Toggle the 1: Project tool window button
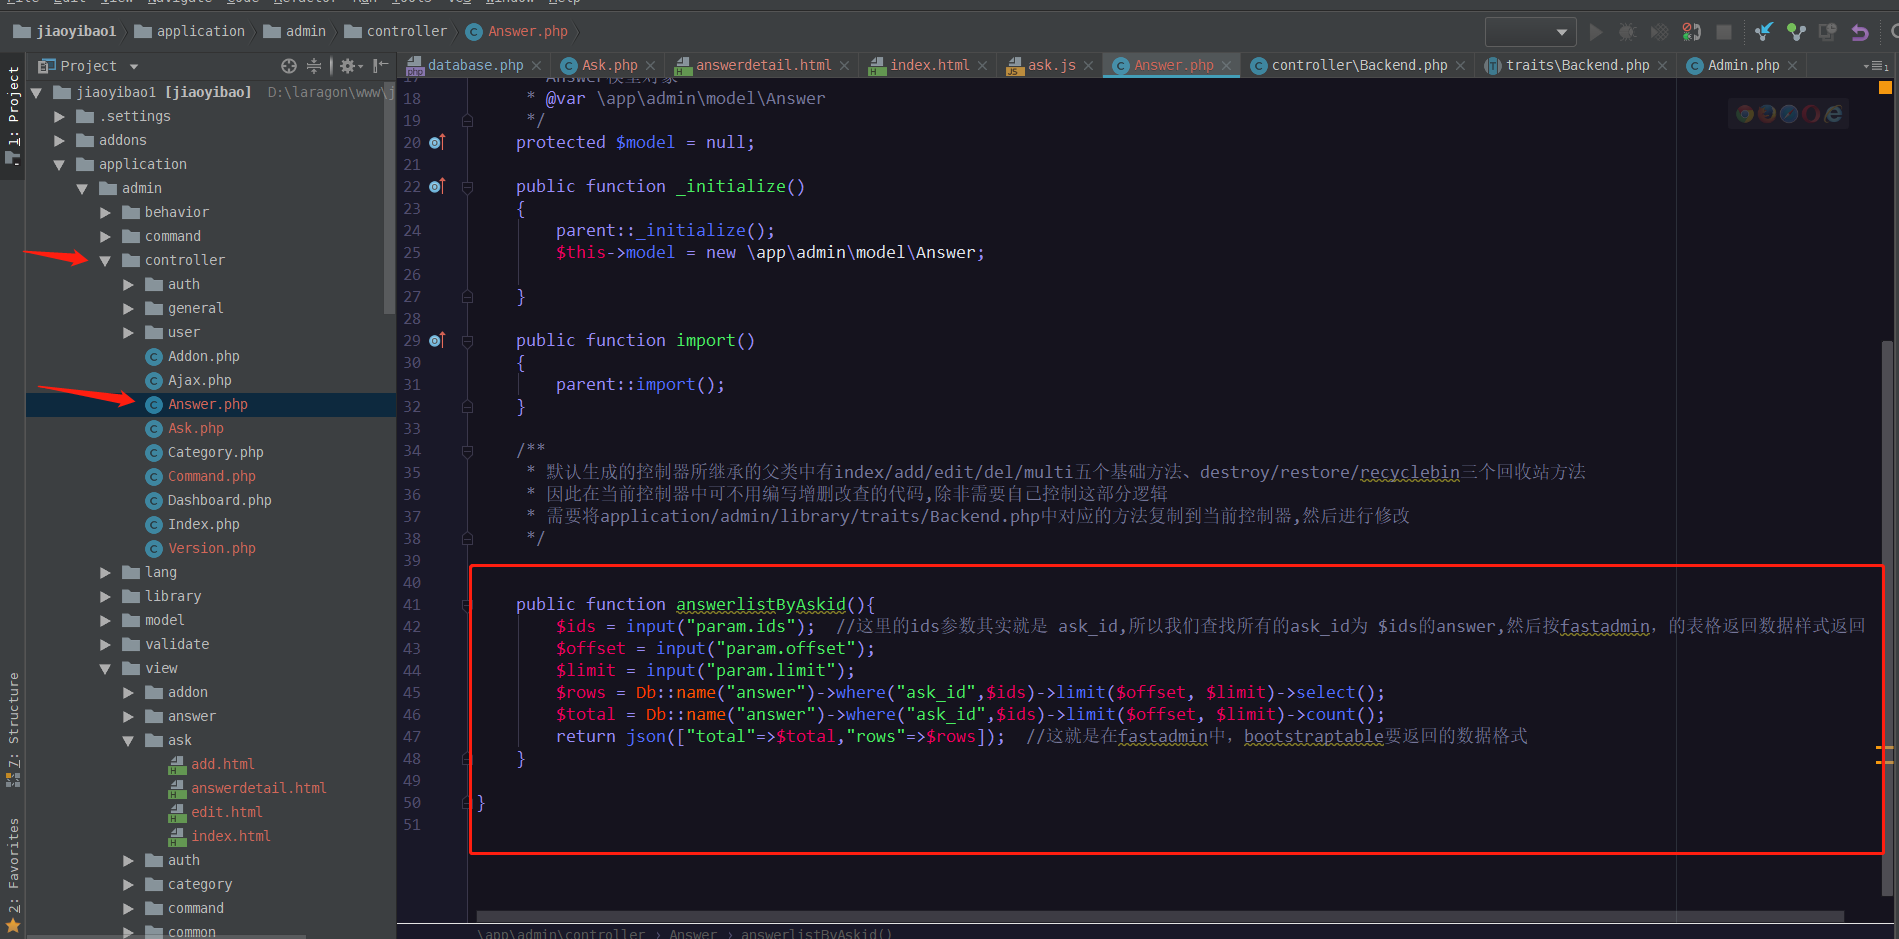 13,118
